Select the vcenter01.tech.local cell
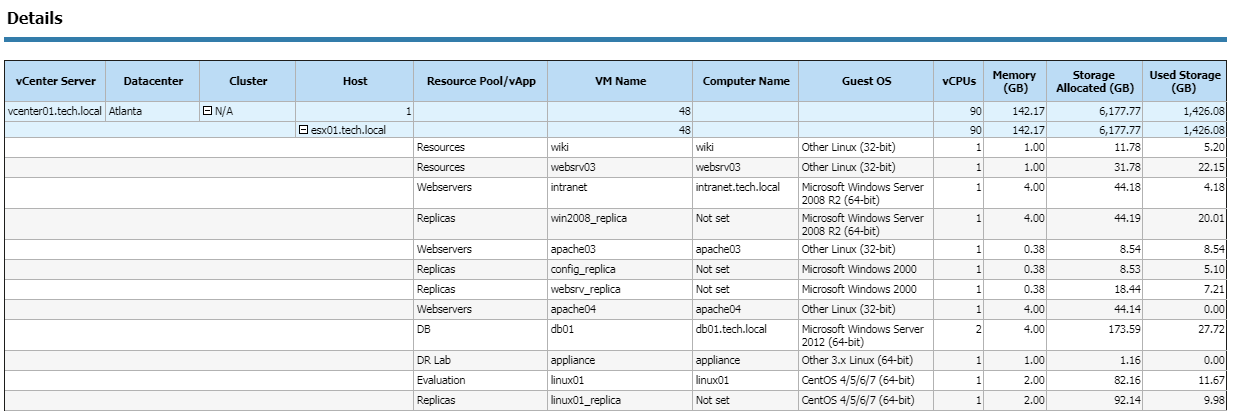Screen dimensions: 1234x414 click(x=54, y=111)
